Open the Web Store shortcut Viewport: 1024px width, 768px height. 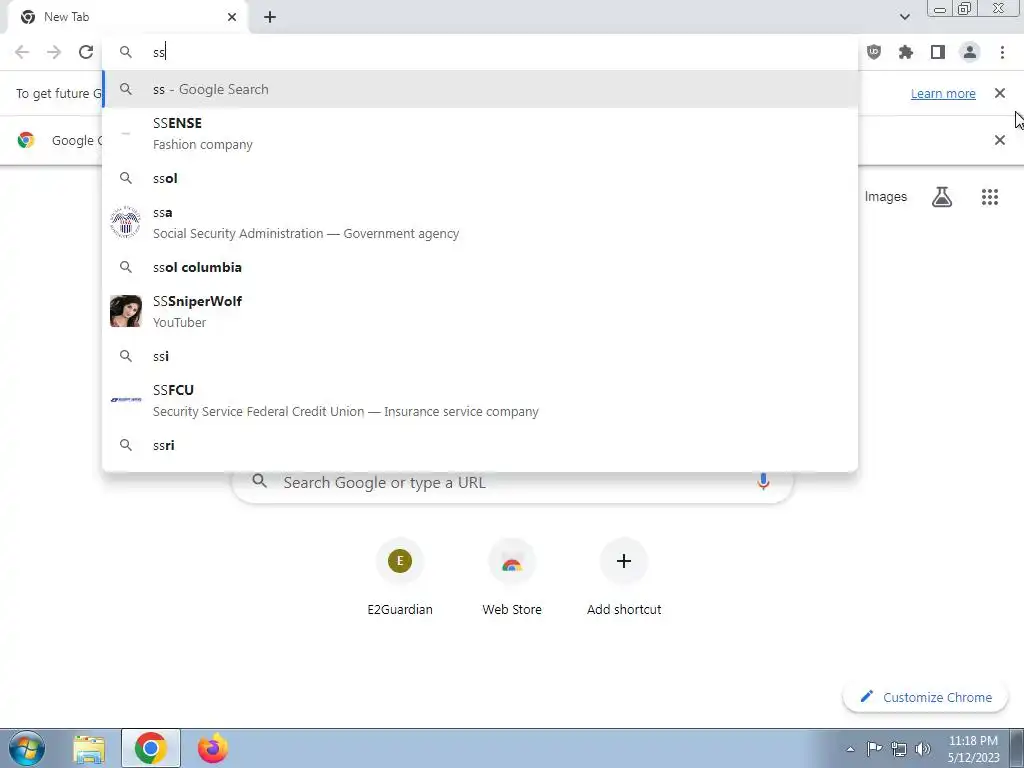[x=512, y=577]
